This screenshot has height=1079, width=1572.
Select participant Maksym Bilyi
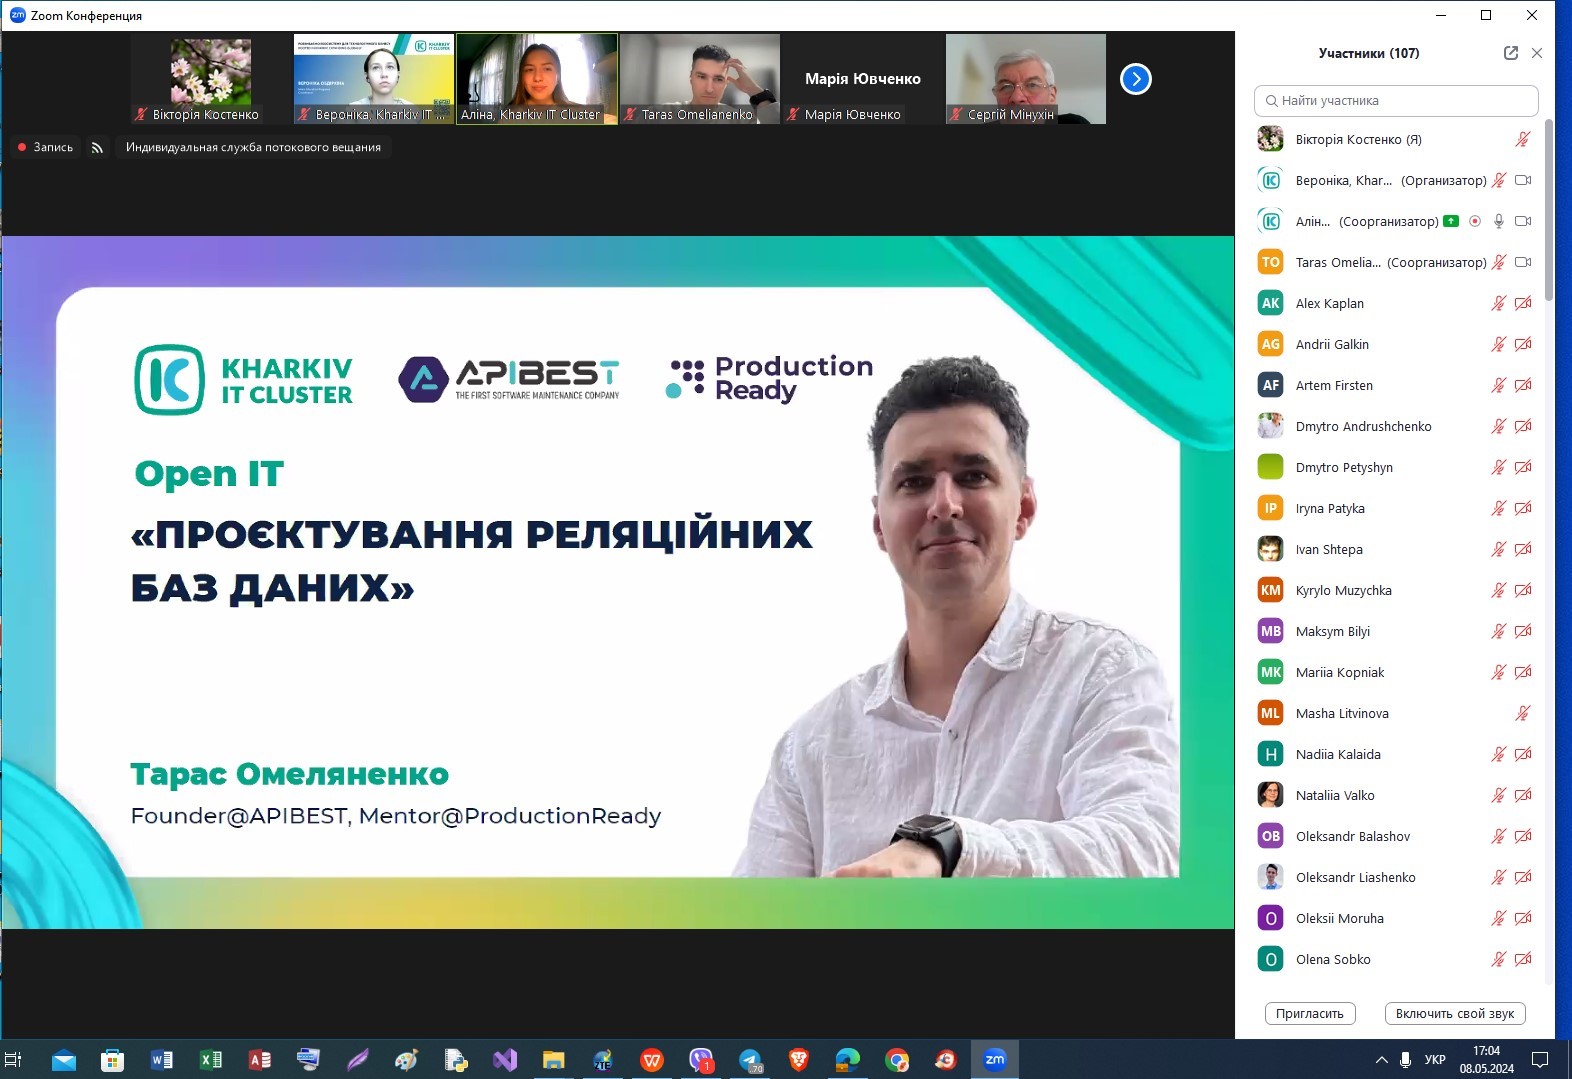click(x=1396, y=631)
